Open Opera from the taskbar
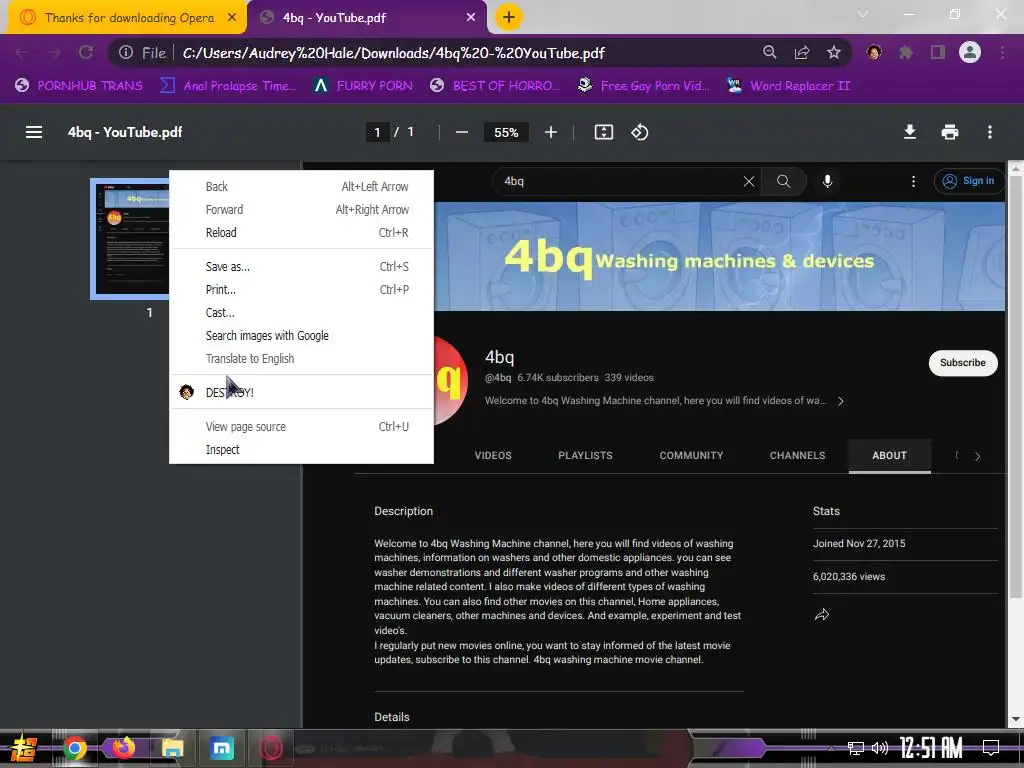 tap(271, 748)
